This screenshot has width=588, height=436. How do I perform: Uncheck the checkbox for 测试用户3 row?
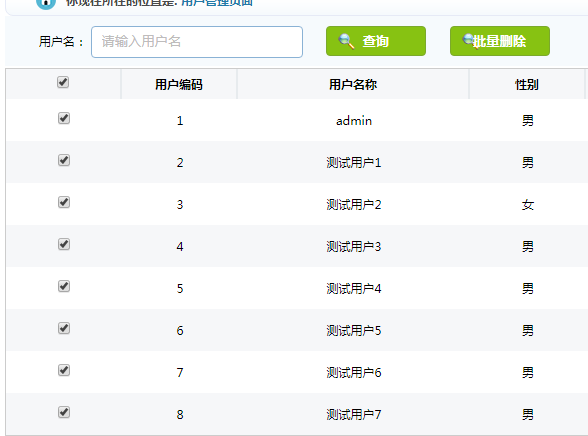[x=64, y=244]
